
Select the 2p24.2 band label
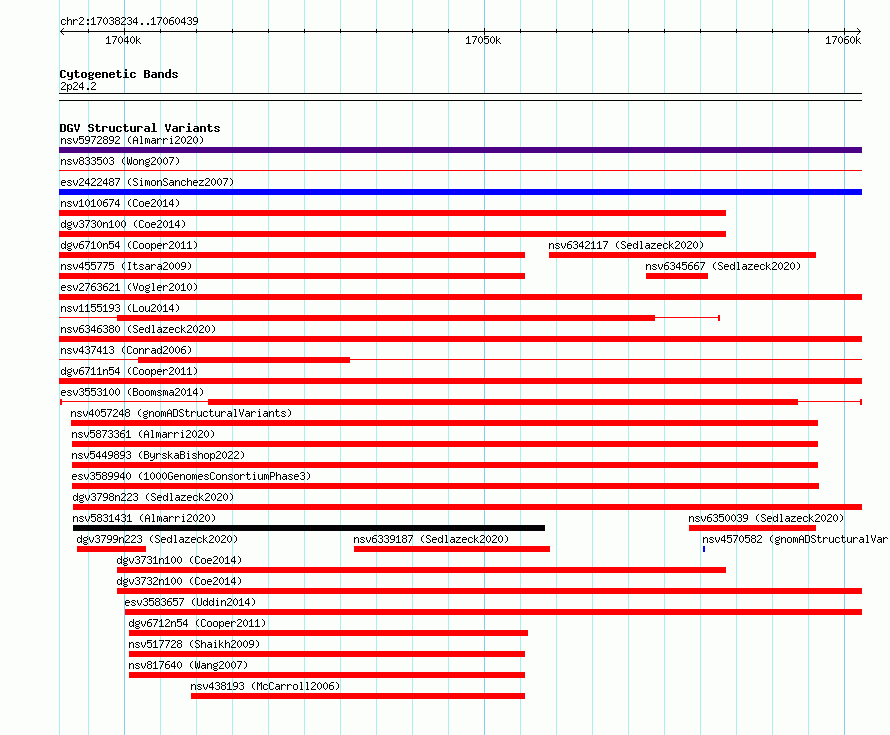[x=78, y=86]
